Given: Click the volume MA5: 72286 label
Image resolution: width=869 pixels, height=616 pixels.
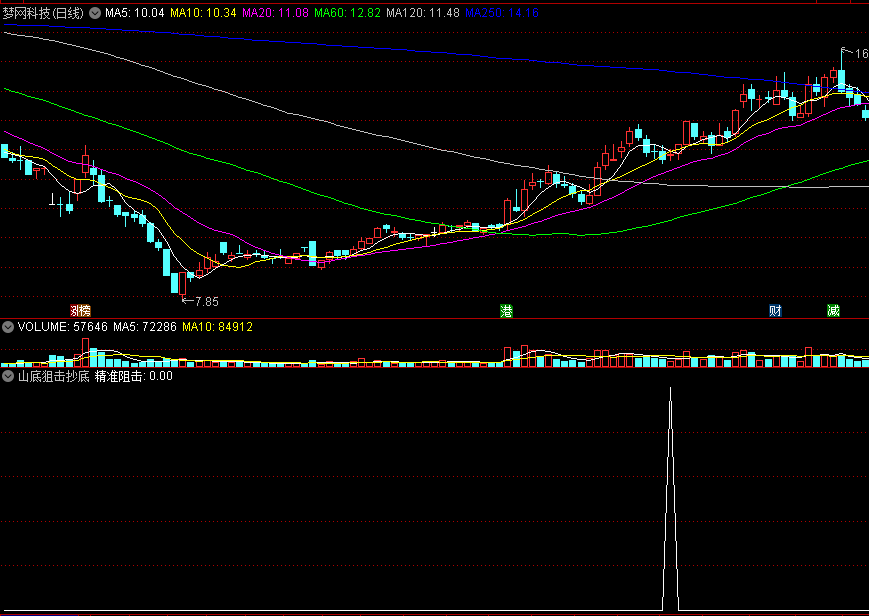Looking at the screenshot, I should point(145,327).
